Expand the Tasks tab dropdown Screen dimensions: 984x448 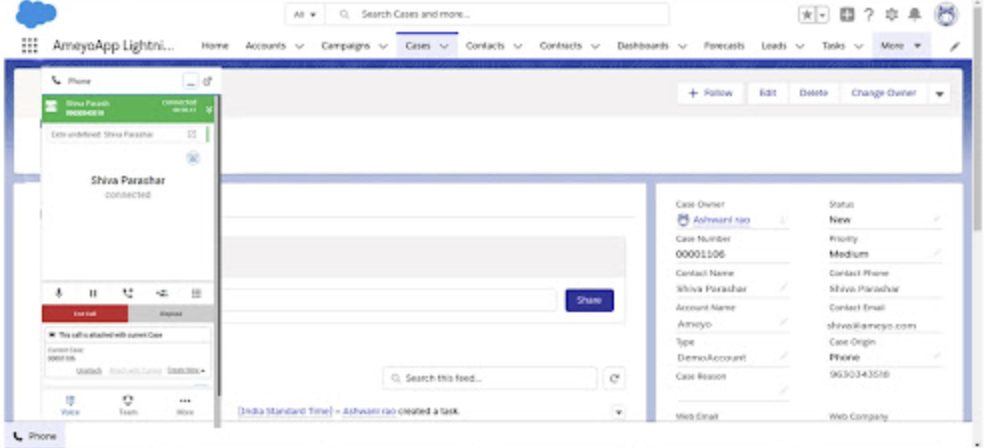tap(859, 46)
